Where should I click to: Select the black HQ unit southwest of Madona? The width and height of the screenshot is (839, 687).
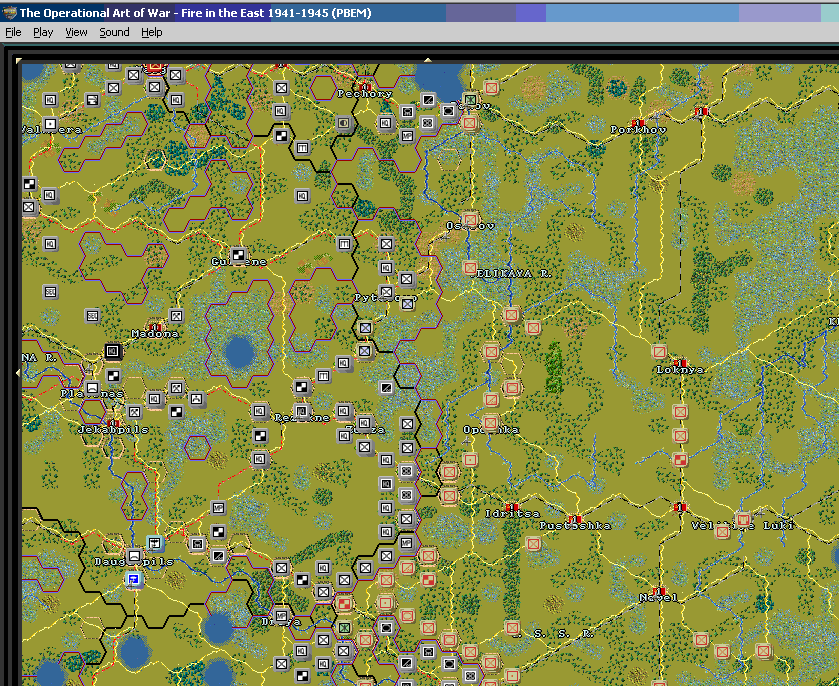tap(113, 351)
